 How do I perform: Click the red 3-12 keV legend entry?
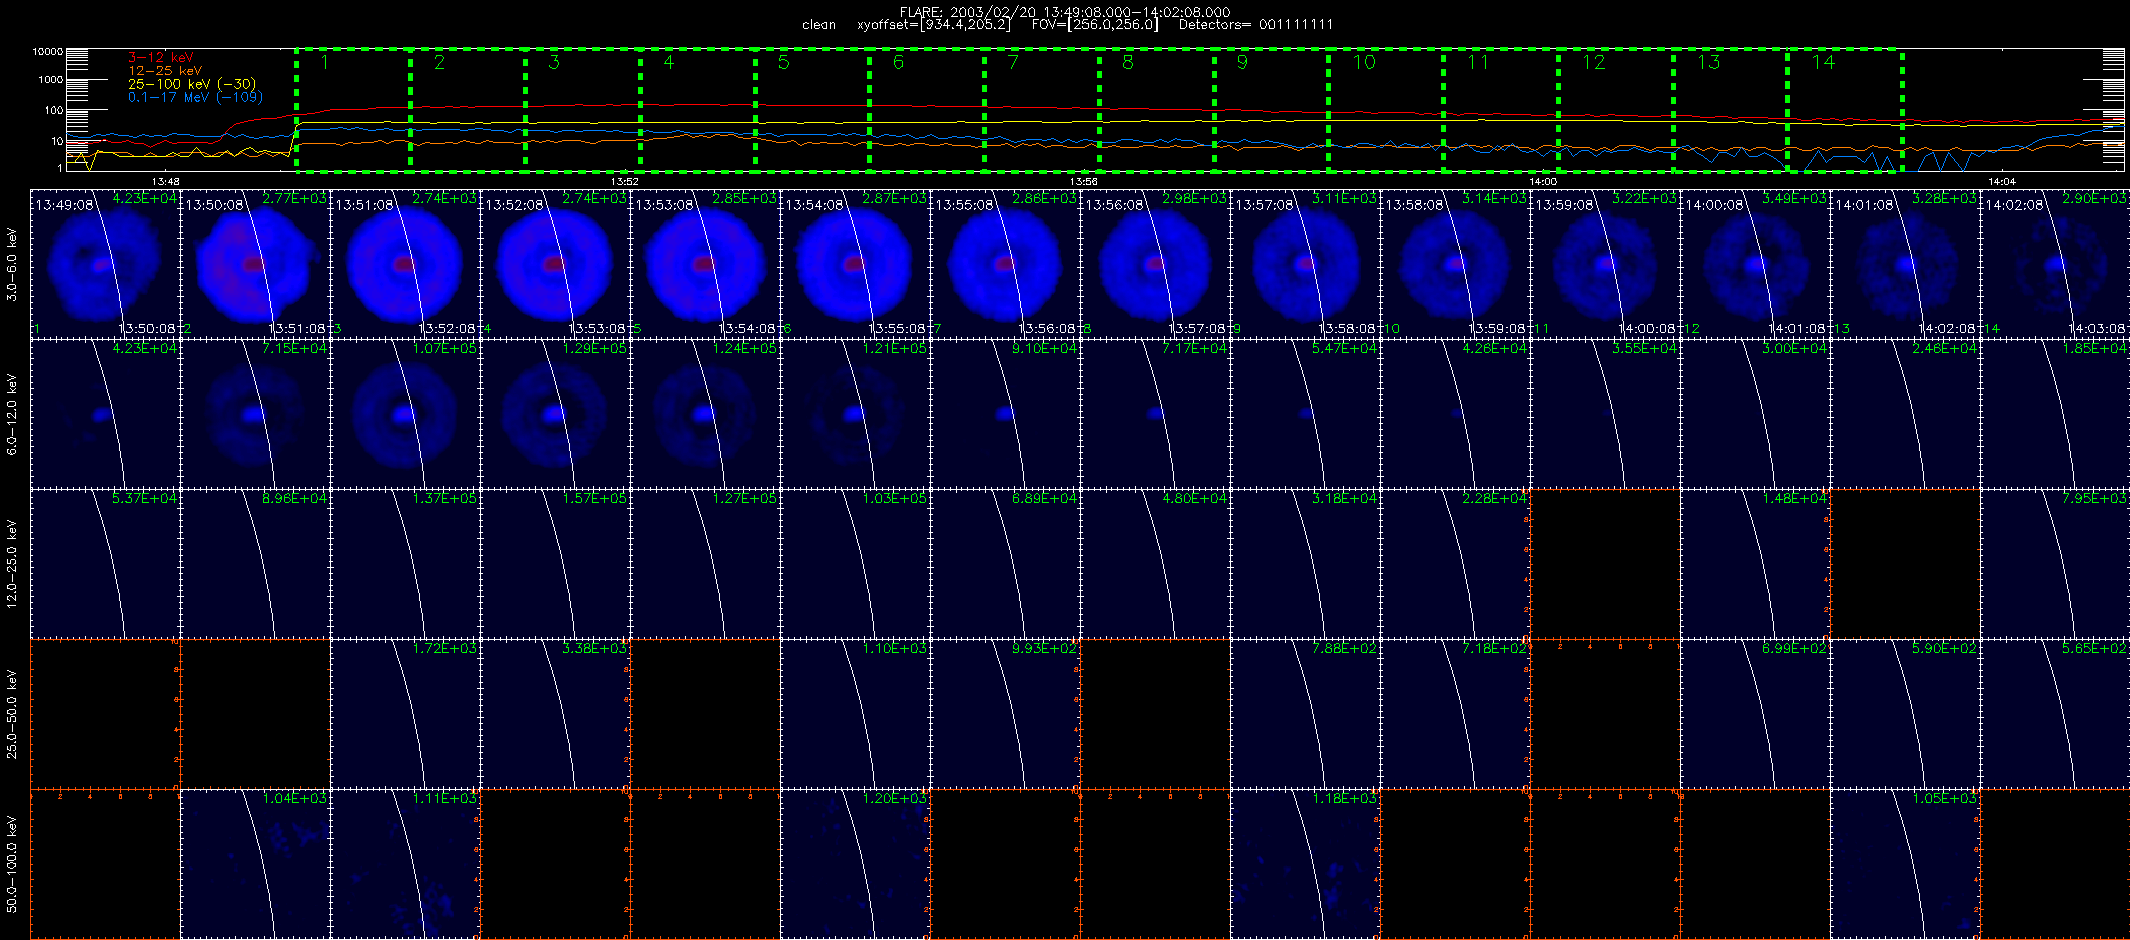click(x=160, y=58)
